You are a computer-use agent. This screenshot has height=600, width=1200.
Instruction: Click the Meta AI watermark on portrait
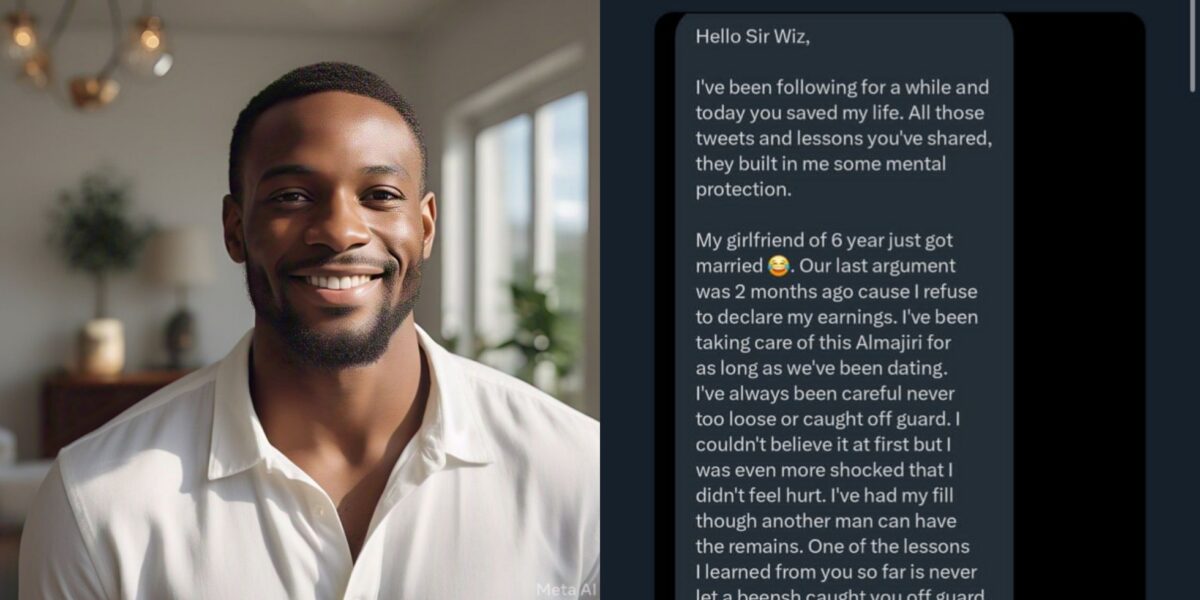567,589
